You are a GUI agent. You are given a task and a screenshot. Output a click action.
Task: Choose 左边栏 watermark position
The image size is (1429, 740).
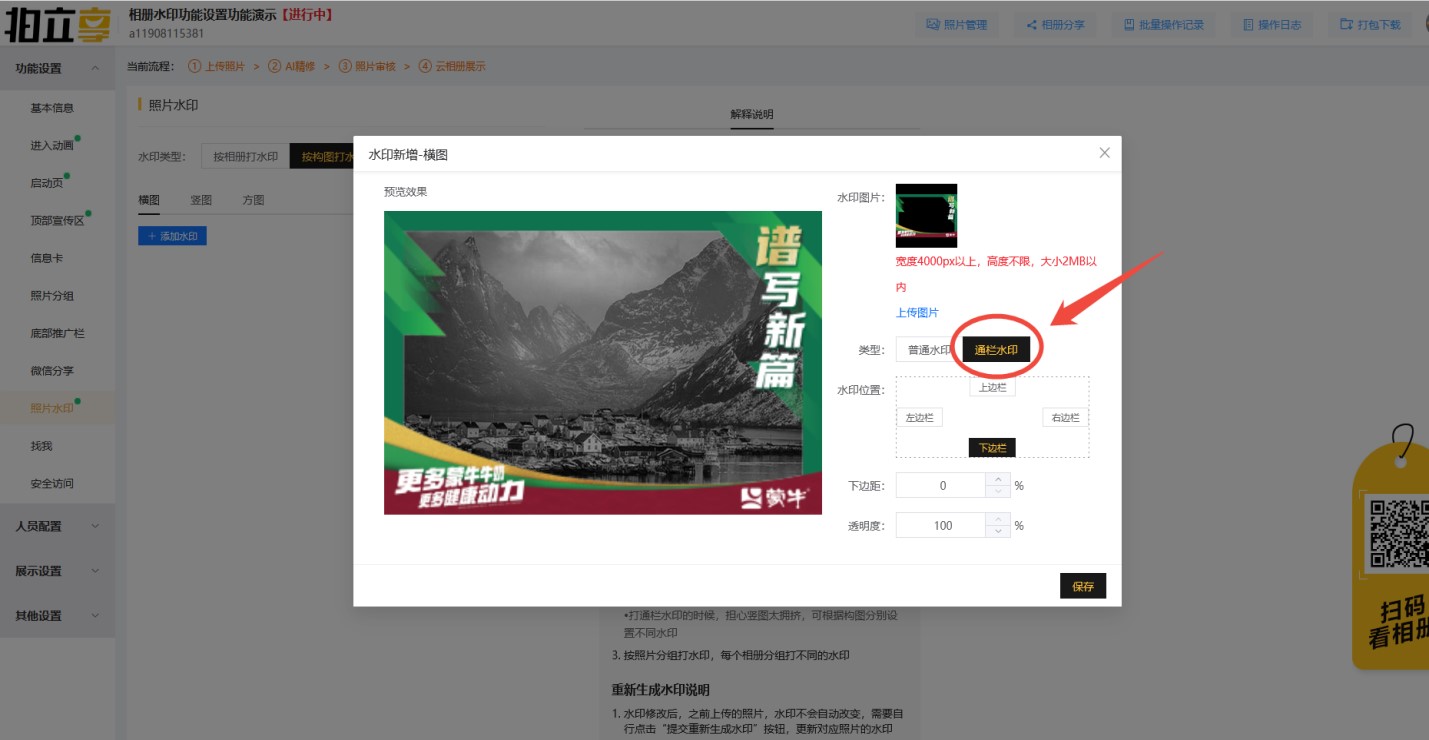(919, 417)
